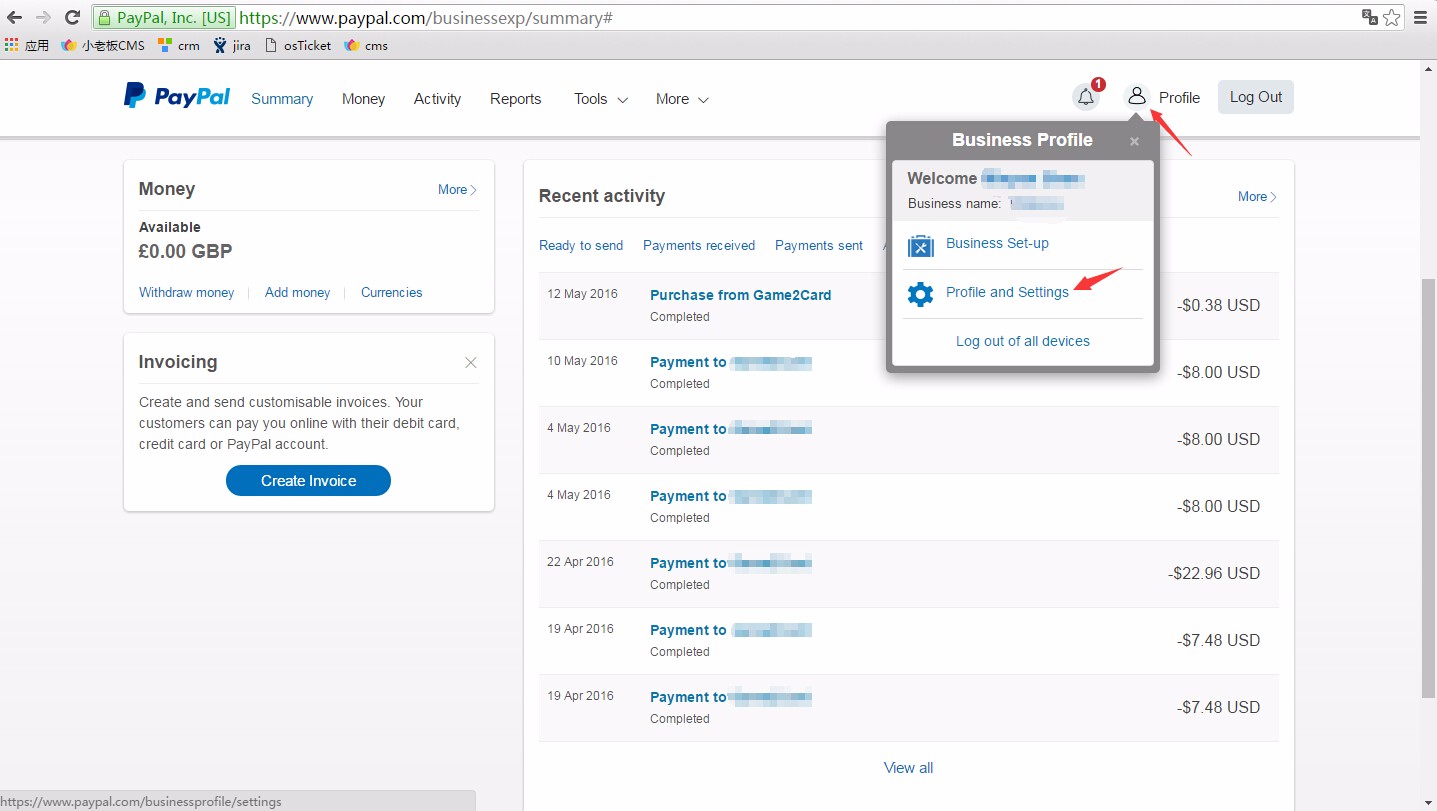Click Add money

click(x=297, y=292)
